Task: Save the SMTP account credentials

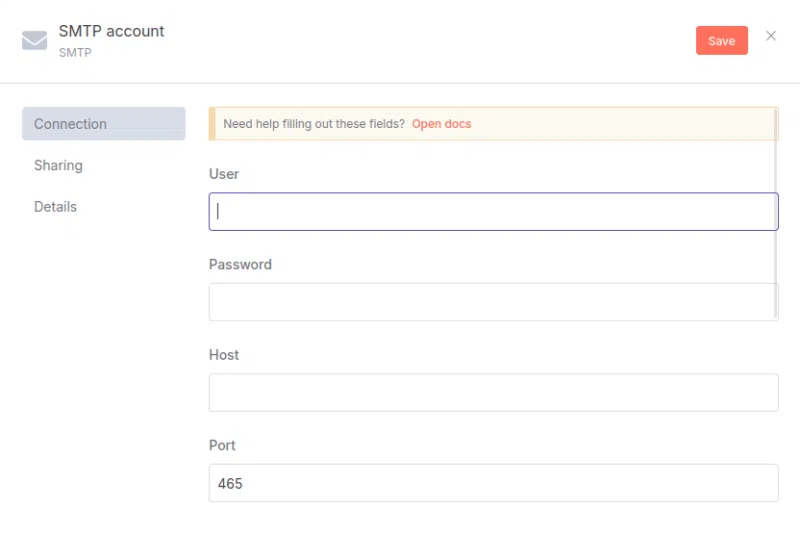Action: (x=721, y=41)
